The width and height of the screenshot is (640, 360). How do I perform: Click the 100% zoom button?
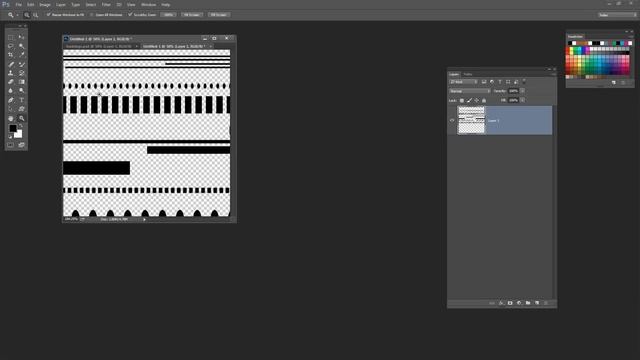pyautogui.click(x=168, y=15)
